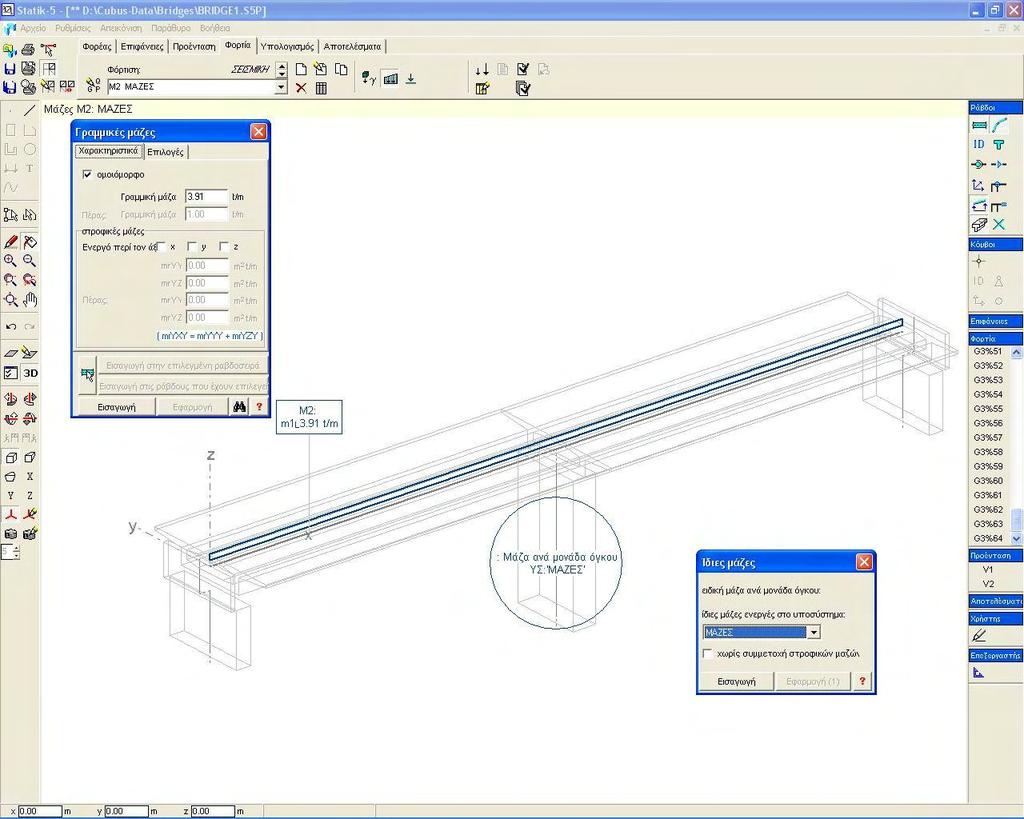Click the Z axis view icon
The width and height of the screenshot is (1024, 819).
[29, 496]
